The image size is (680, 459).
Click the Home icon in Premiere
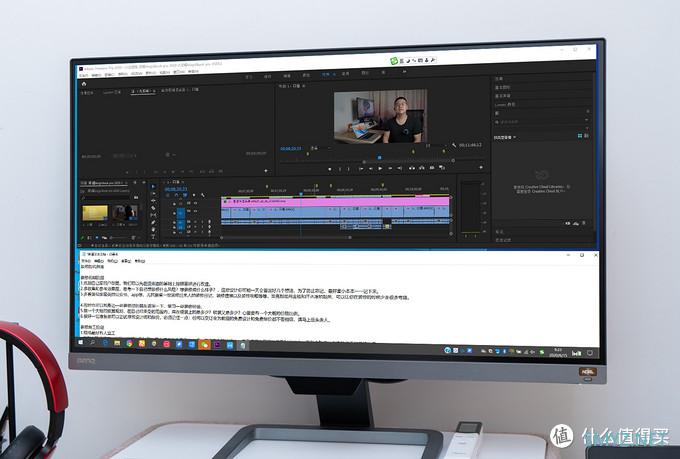pyautogui.click(x=84, y=84)
